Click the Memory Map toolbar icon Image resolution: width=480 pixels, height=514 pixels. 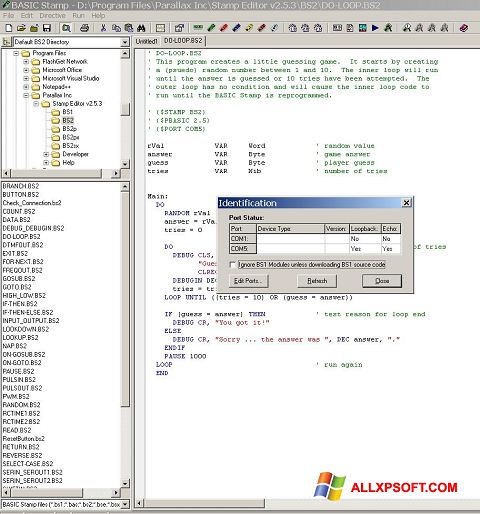[363, 28]
